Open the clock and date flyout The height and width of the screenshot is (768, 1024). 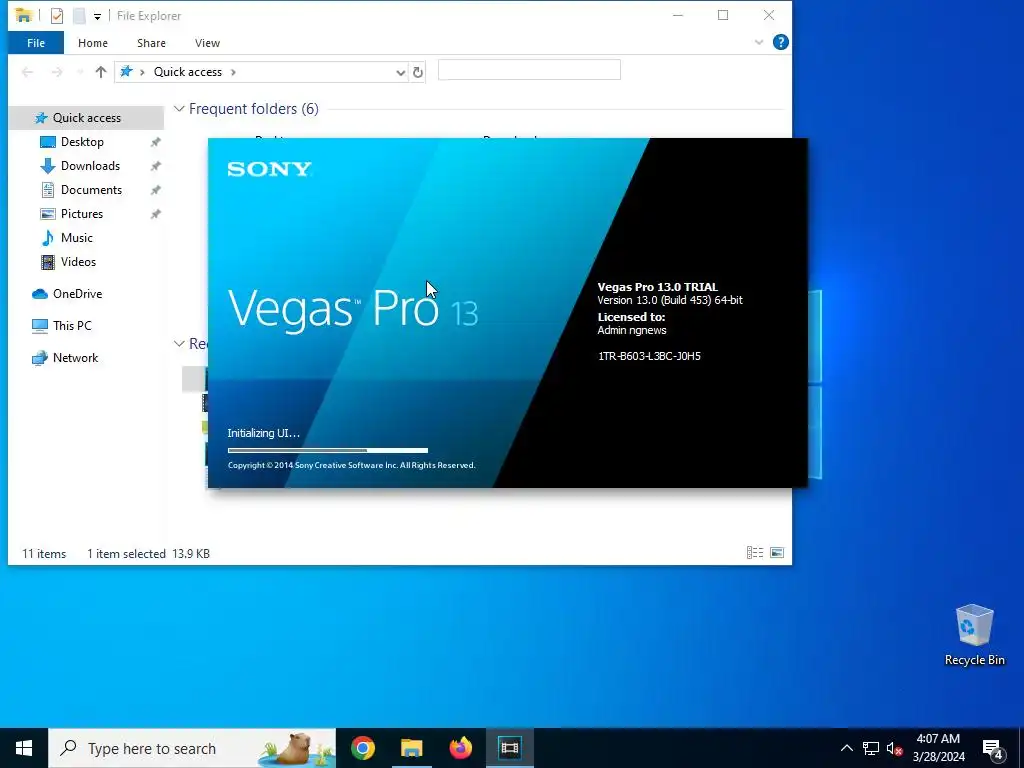pos(938,748)
